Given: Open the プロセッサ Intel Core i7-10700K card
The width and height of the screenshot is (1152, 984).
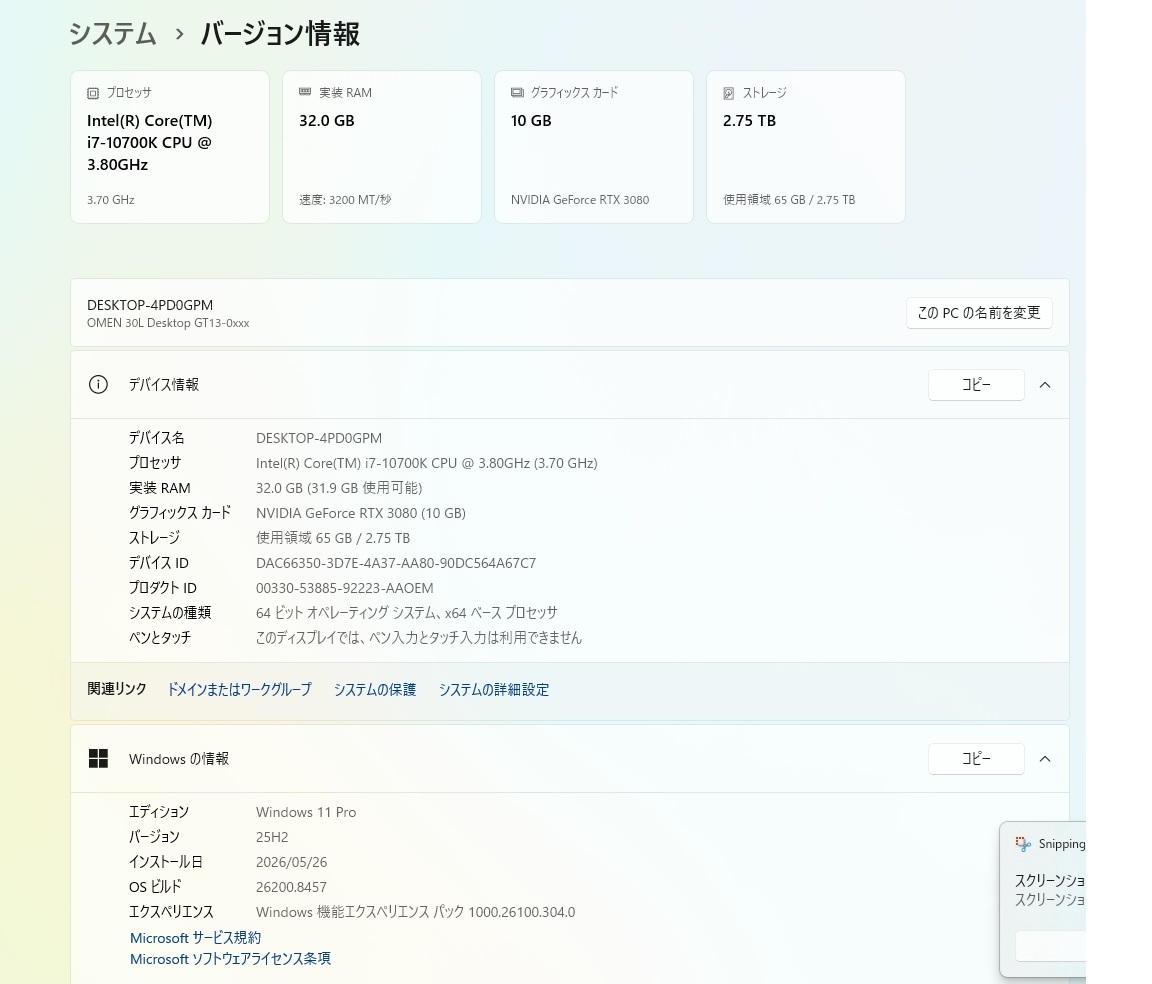Looking at the screenshot, I should pyautogui.click(x=170, y=147).
